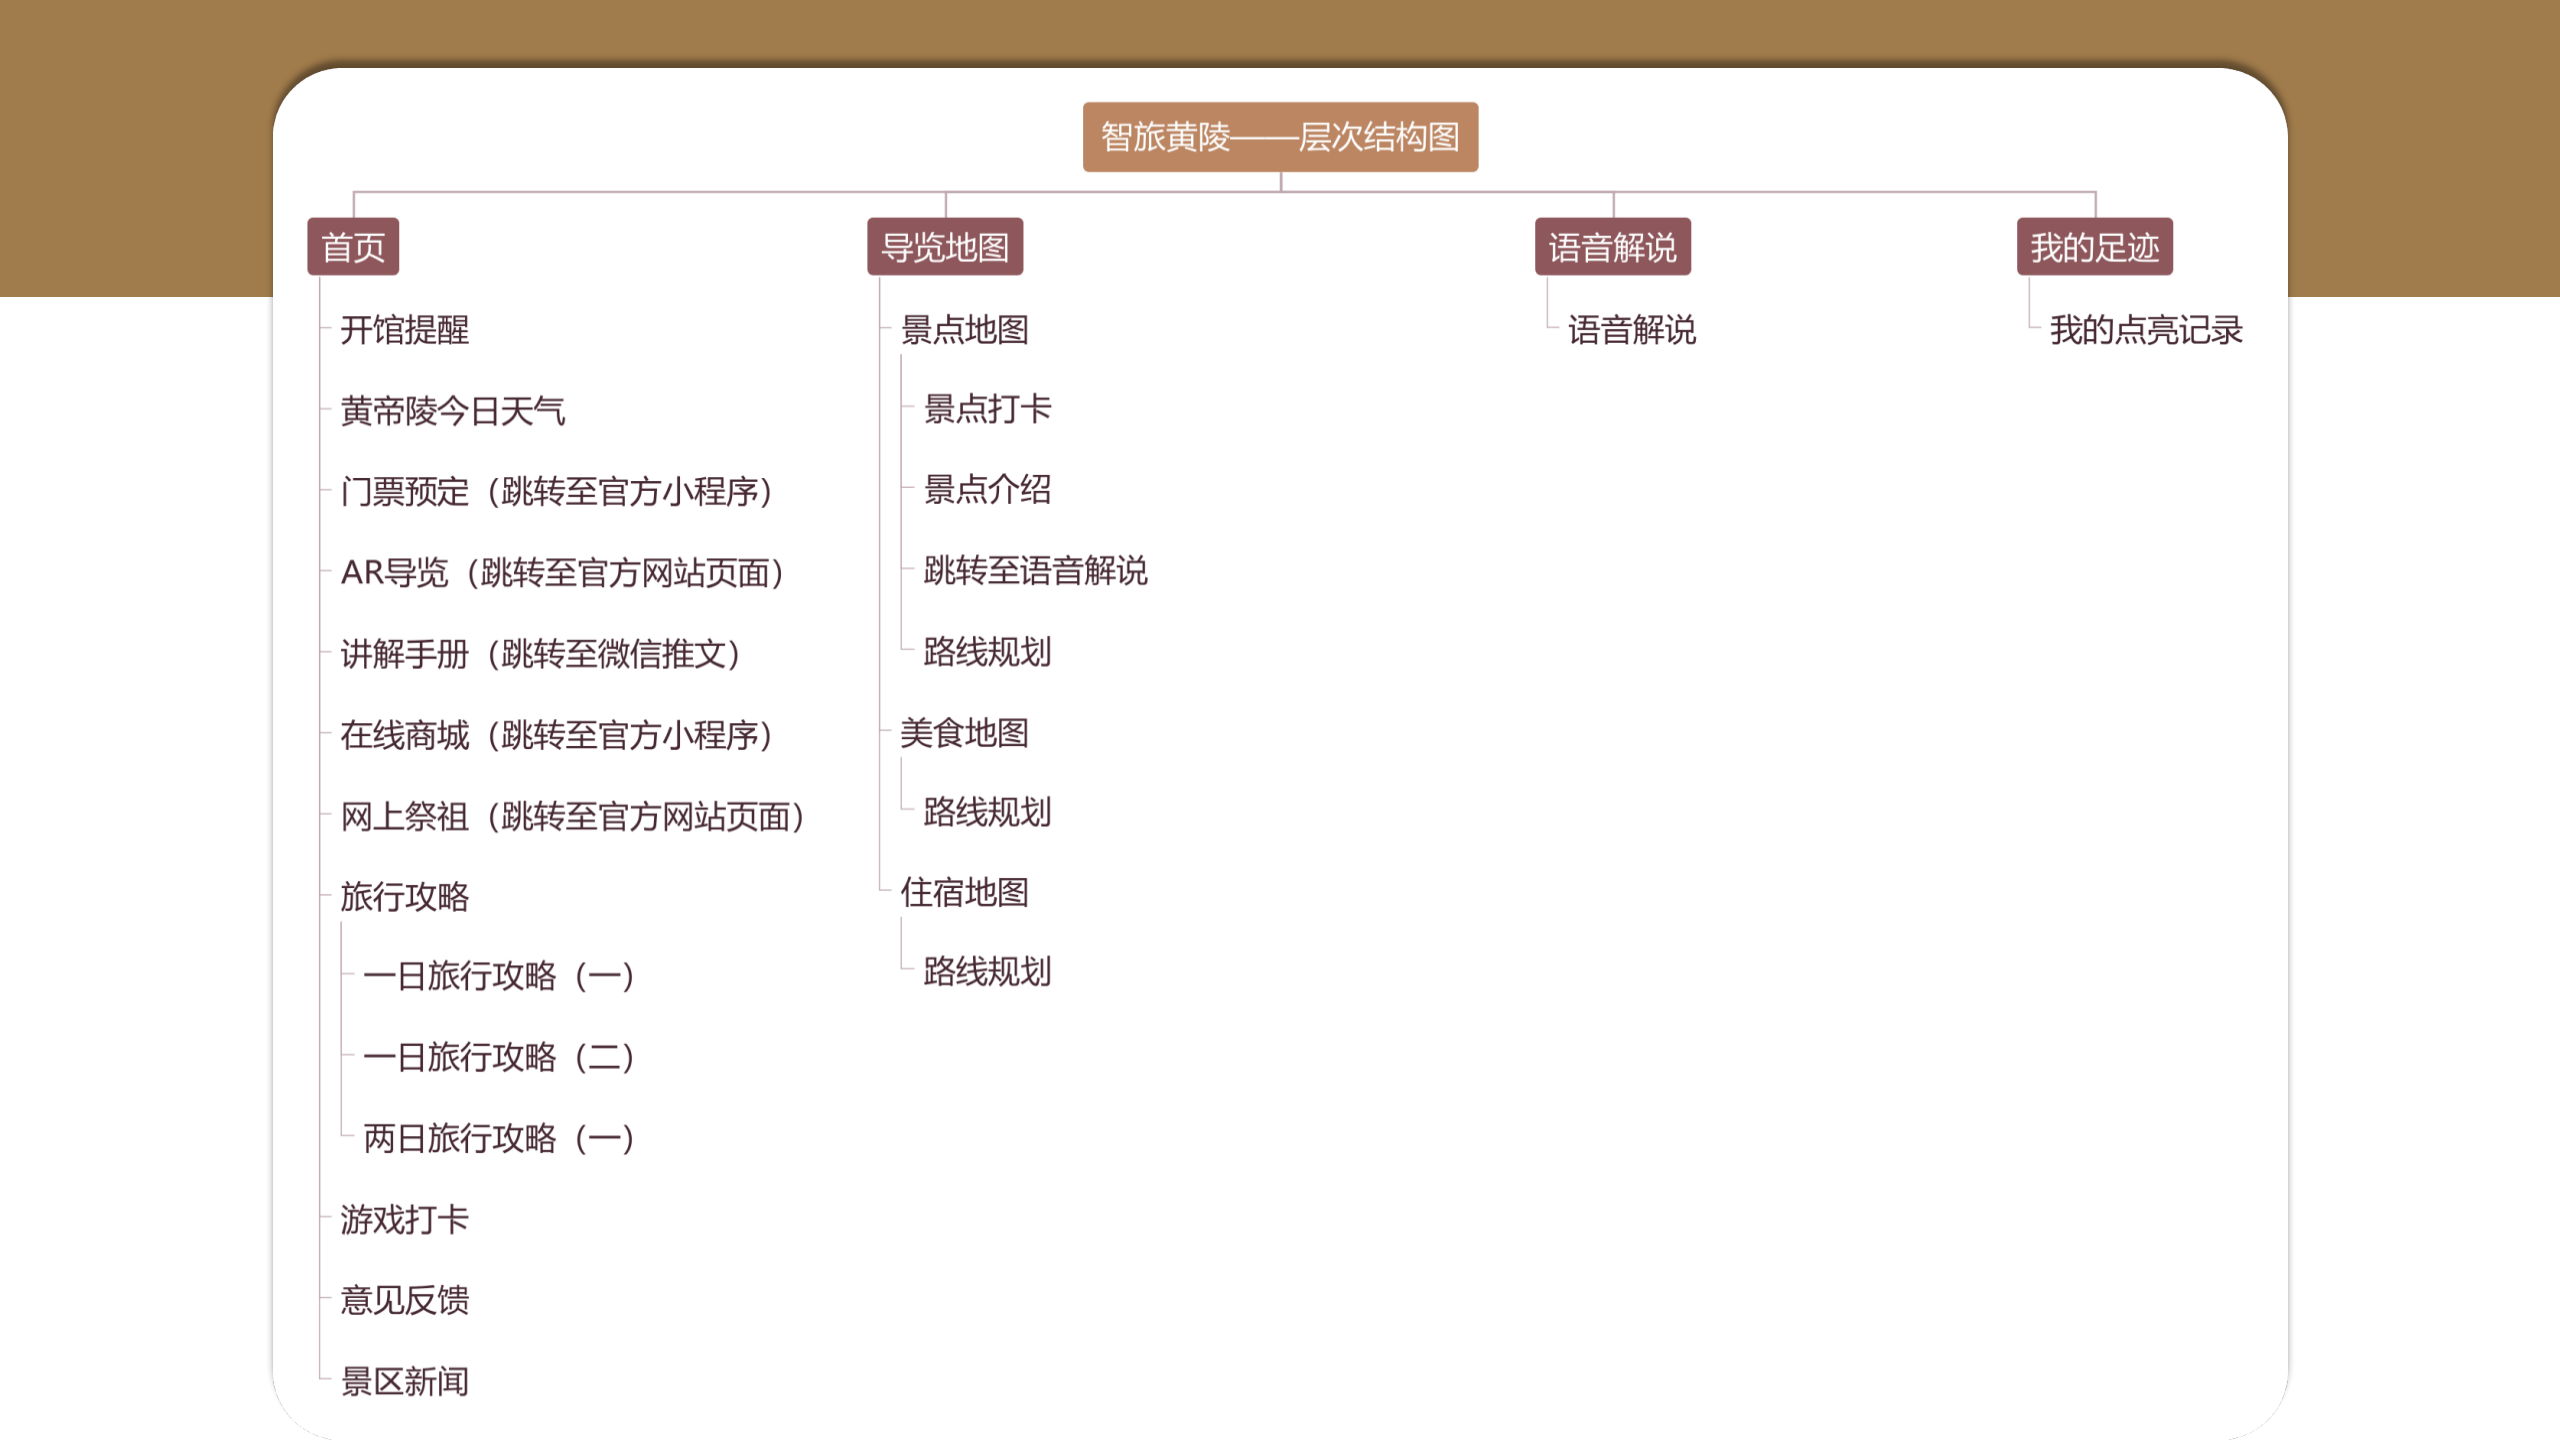Click the 开馆提醒 item
Image resolution: width=2560 pixels, height=1440 pixels.
[x=405, y=330]
